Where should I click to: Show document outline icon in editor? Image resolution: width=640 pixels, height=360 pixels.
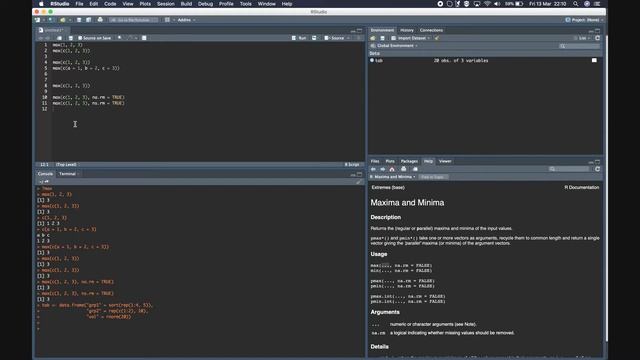point(359,38)
